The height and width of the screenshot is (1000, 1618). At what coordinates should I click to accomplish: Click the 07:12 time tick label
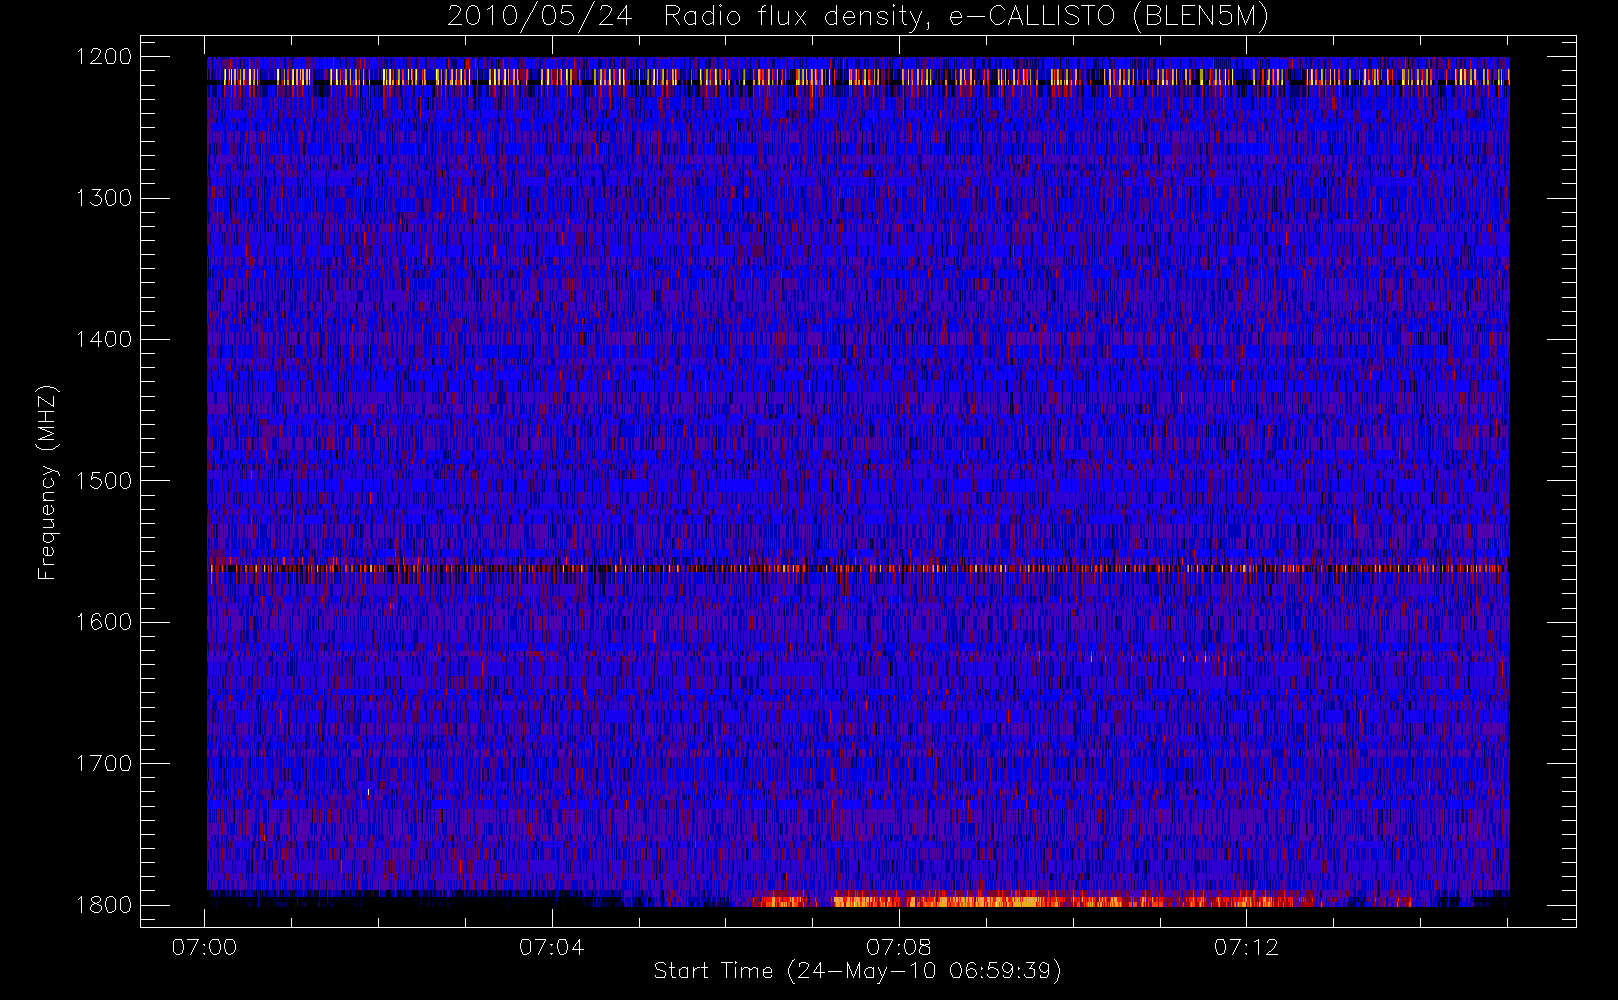click(1246, 947)
